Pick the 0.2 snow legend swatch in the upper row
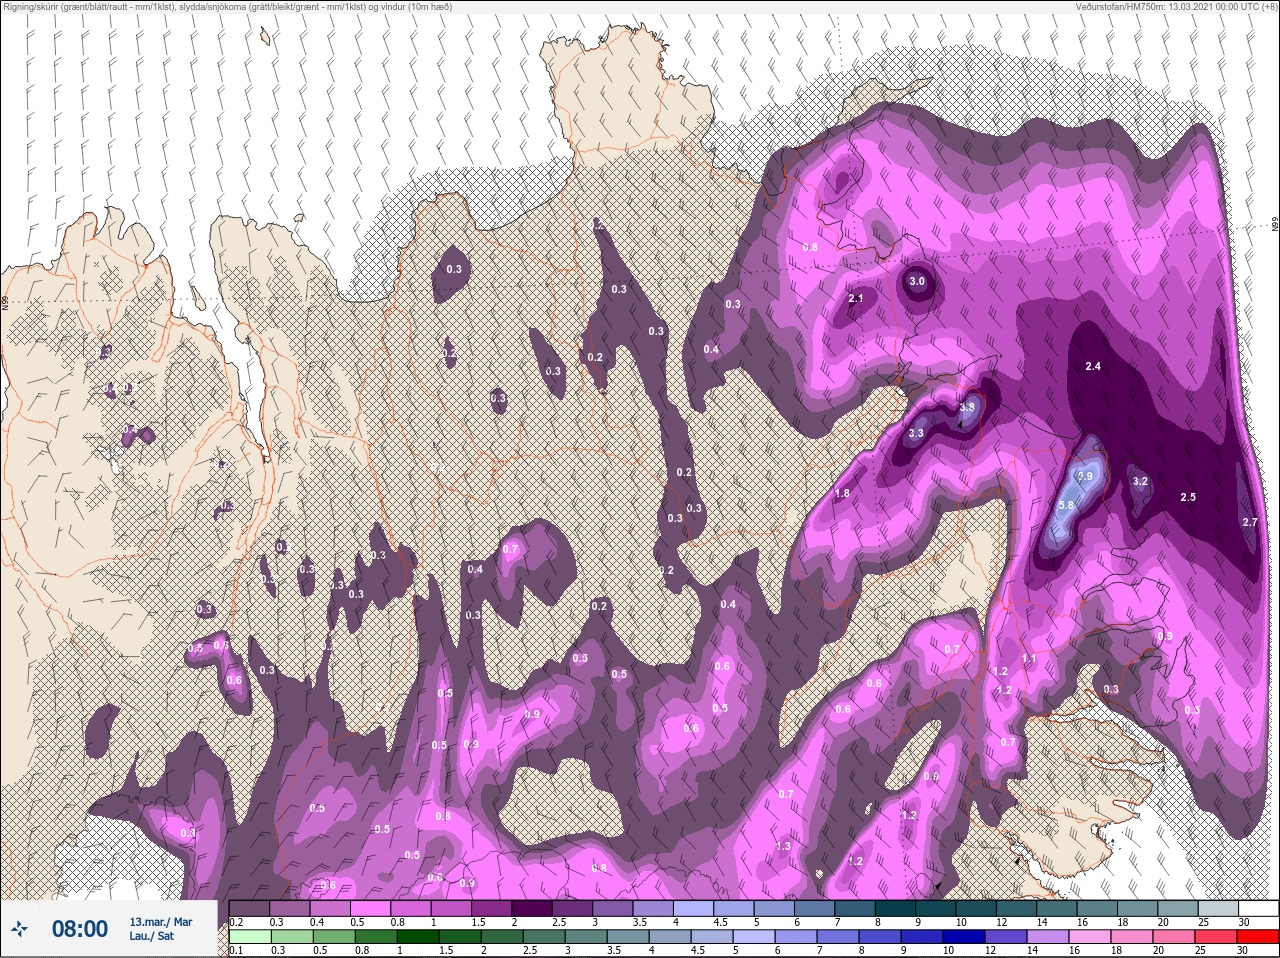 pos(249,908)
